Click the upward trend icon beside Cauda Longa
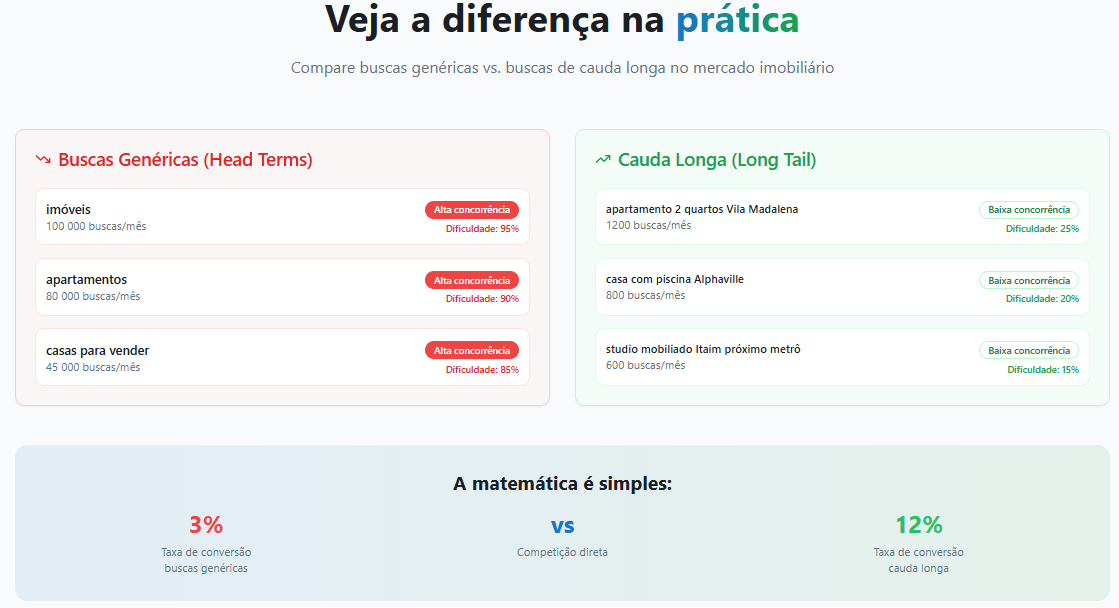The image size is (1119, 608). pyautogui.click(x=603, y=159)
